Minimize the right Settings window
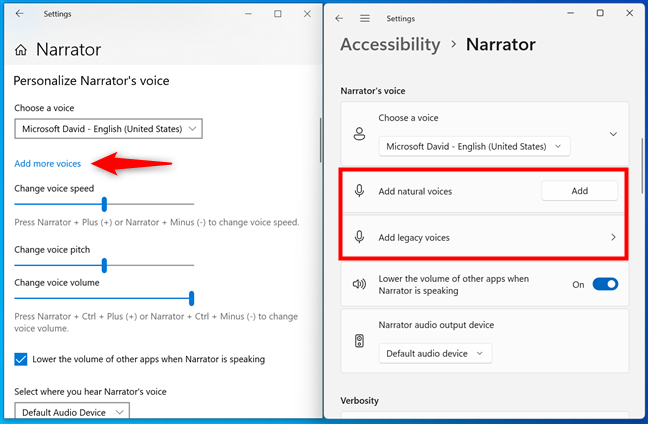The width and height of the screenshot is (648, 424). (x=570, y=13)
